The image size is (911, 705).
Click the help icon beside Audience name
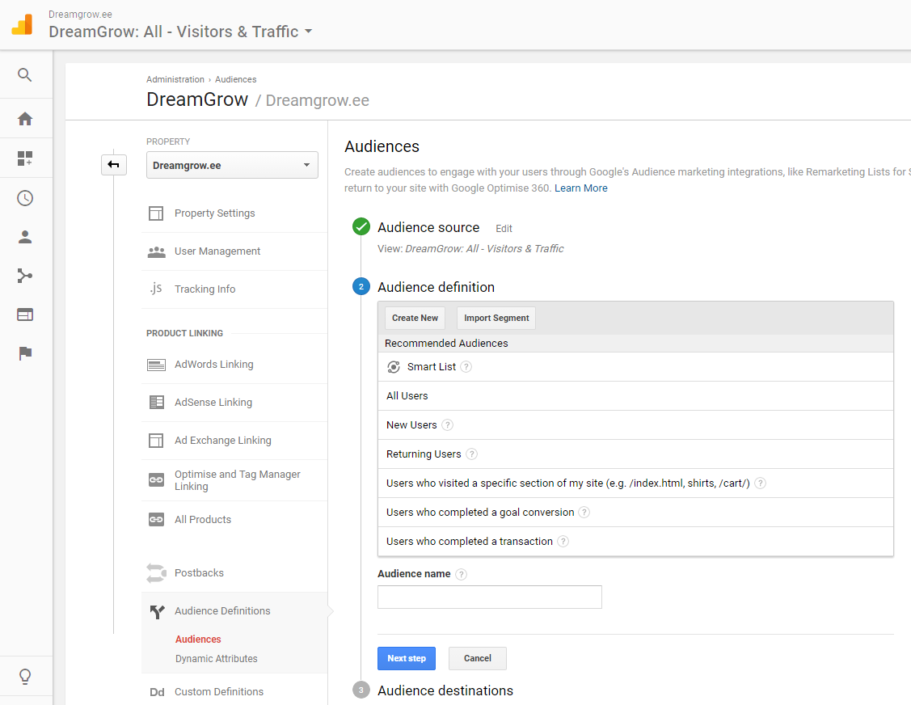459,574
